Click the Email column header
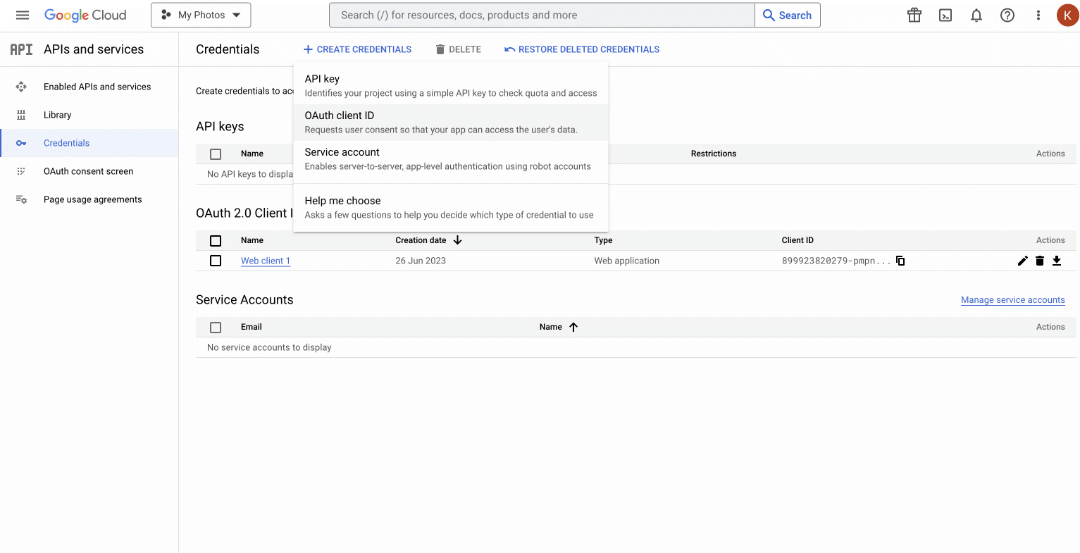Screen dimensions: 1080x553 pos(251,327)
